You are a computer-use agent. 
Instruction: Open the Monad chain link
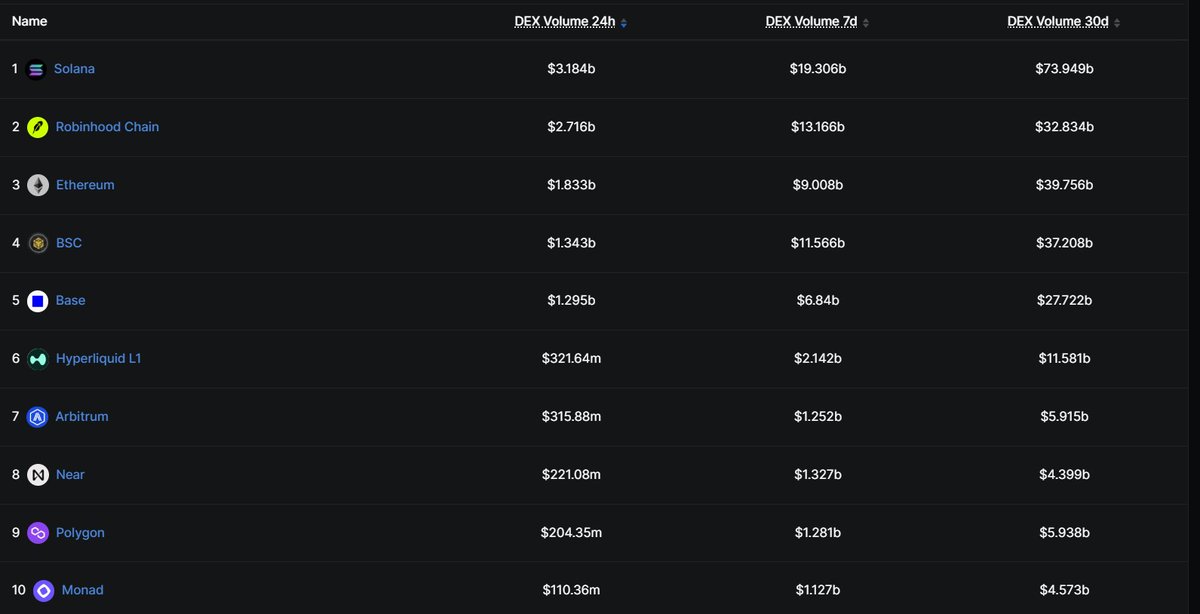point(83,590)
